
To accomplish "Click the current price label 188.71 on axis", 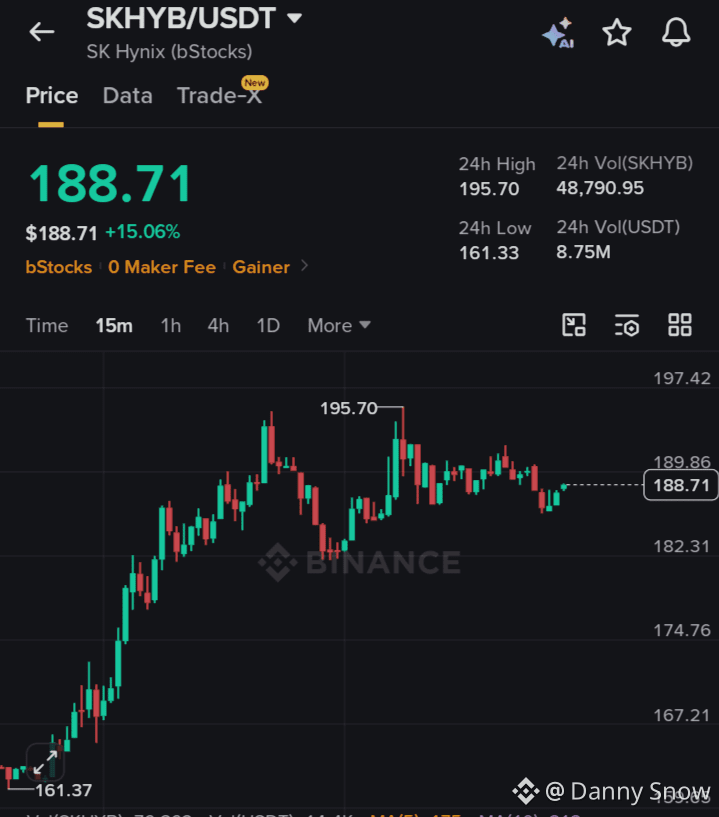I will click(681, 485).
